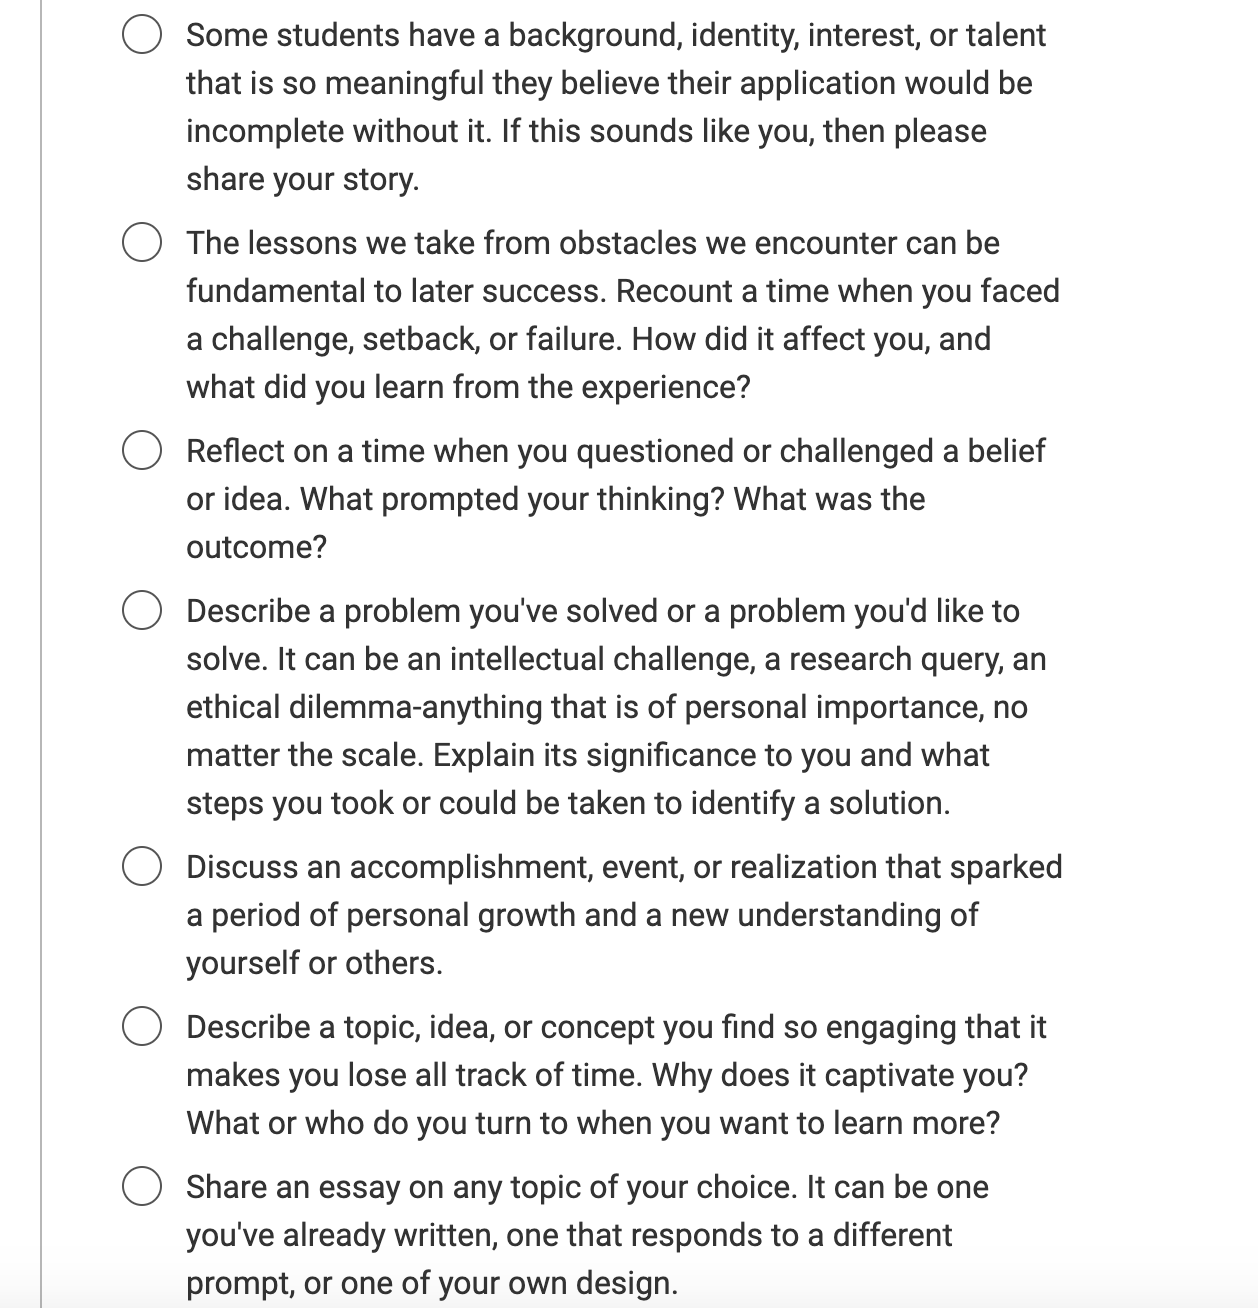Pick the problem you've solved radio button
The width and height of the screenshot is (1258, 1308).
pos(142,611)
